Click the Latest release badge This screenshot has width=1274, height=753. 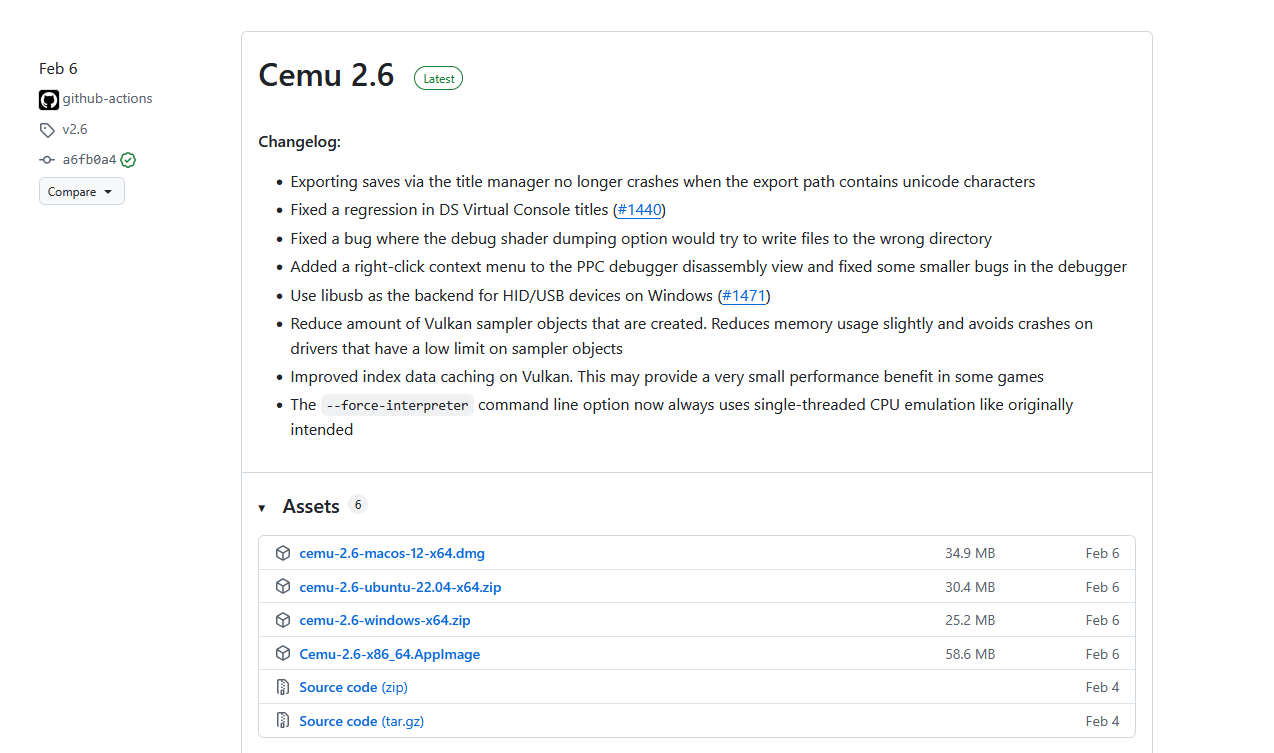438,79
